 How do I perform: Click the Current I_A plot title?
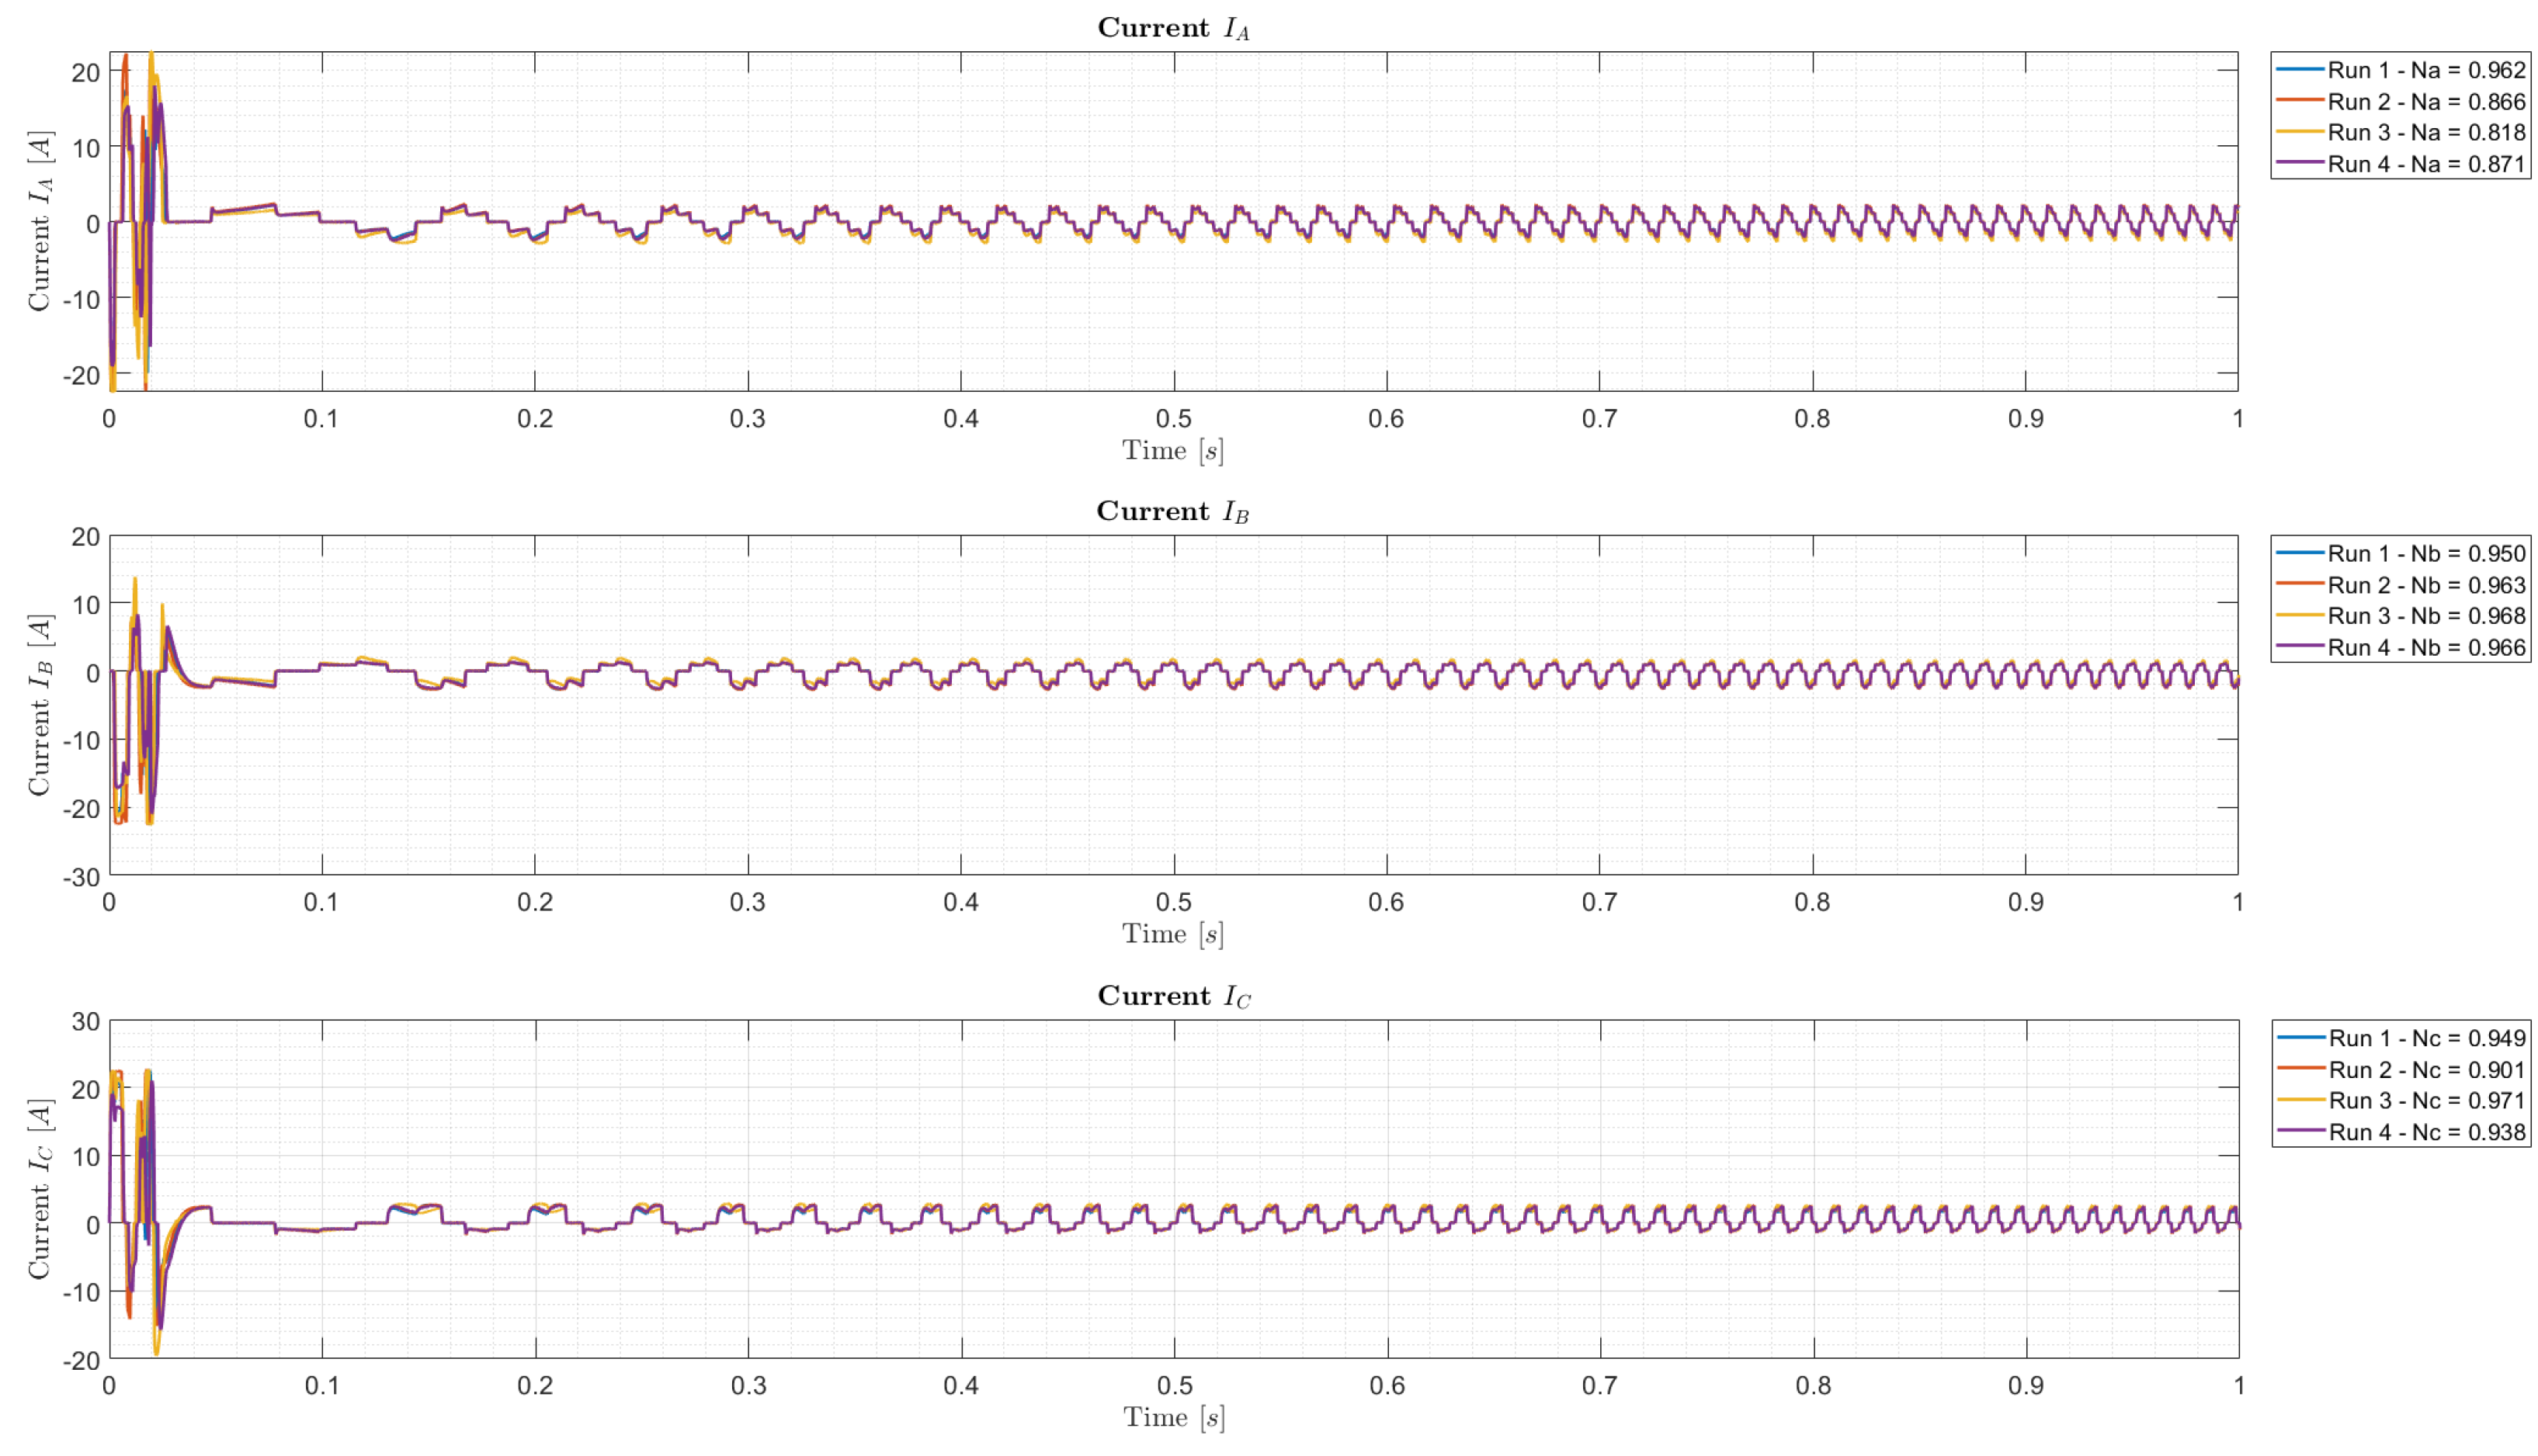tap(1173, 28)
